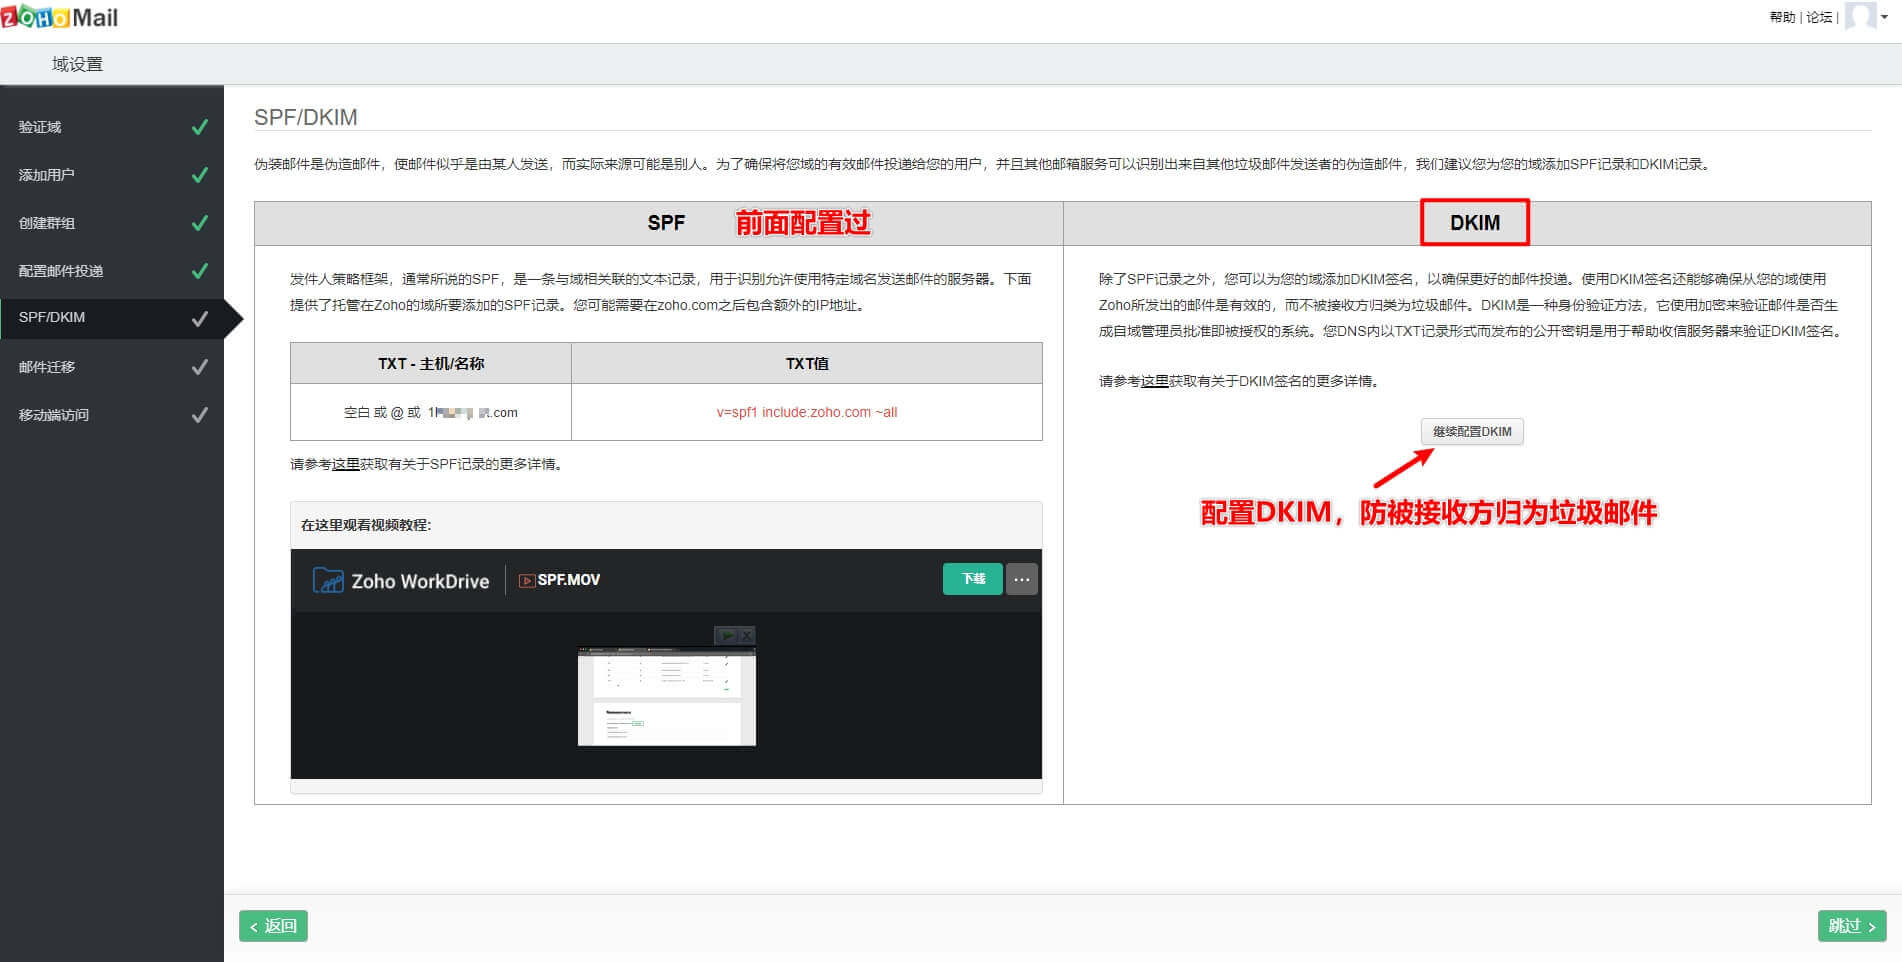Click the Zoho WorkDrive folder icon
The image size is (1902, 962).
[327, 580]
